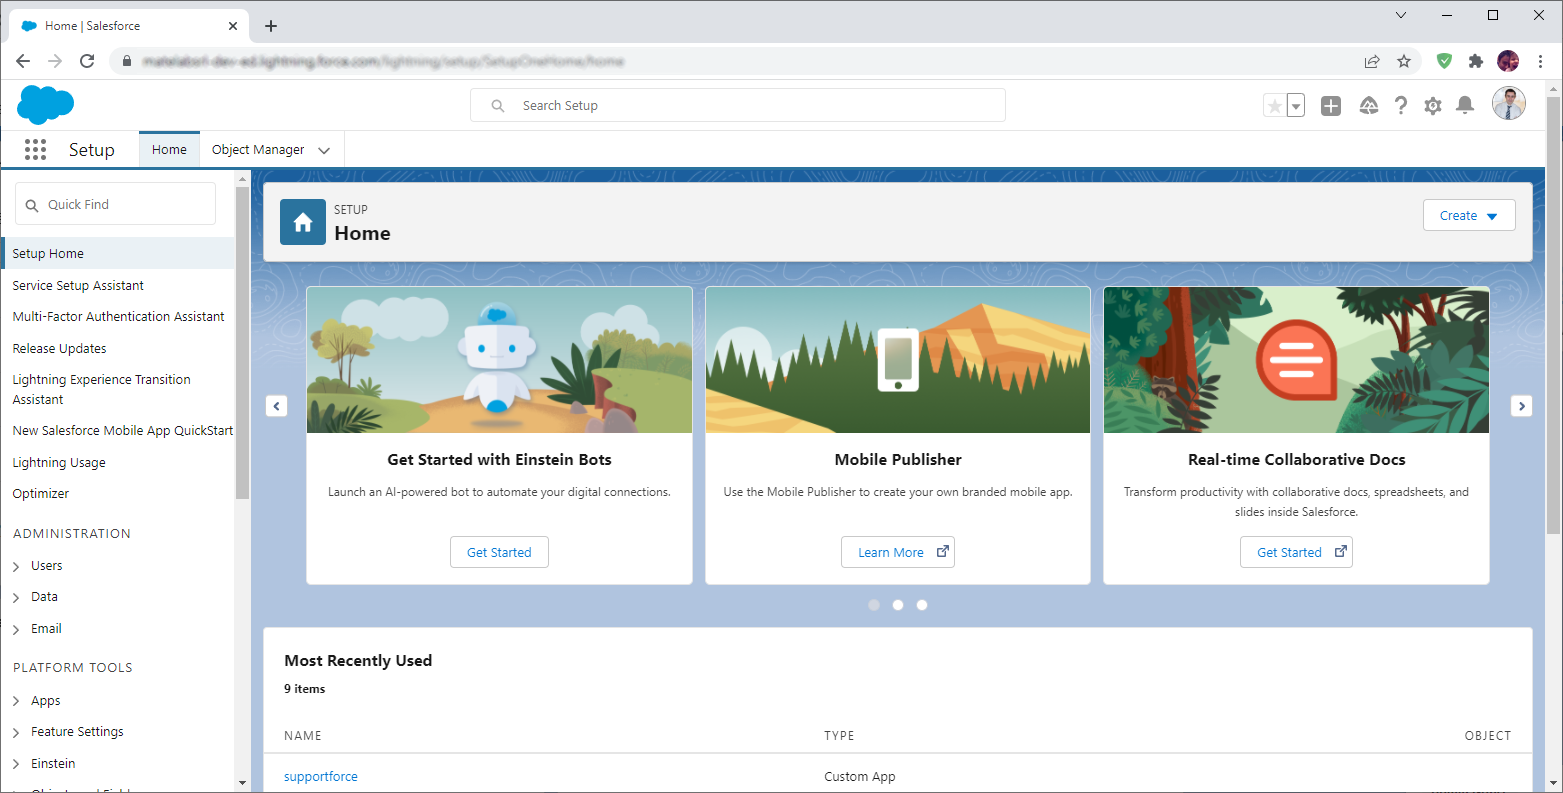Open the supportforce link

(x=321, y=777)
